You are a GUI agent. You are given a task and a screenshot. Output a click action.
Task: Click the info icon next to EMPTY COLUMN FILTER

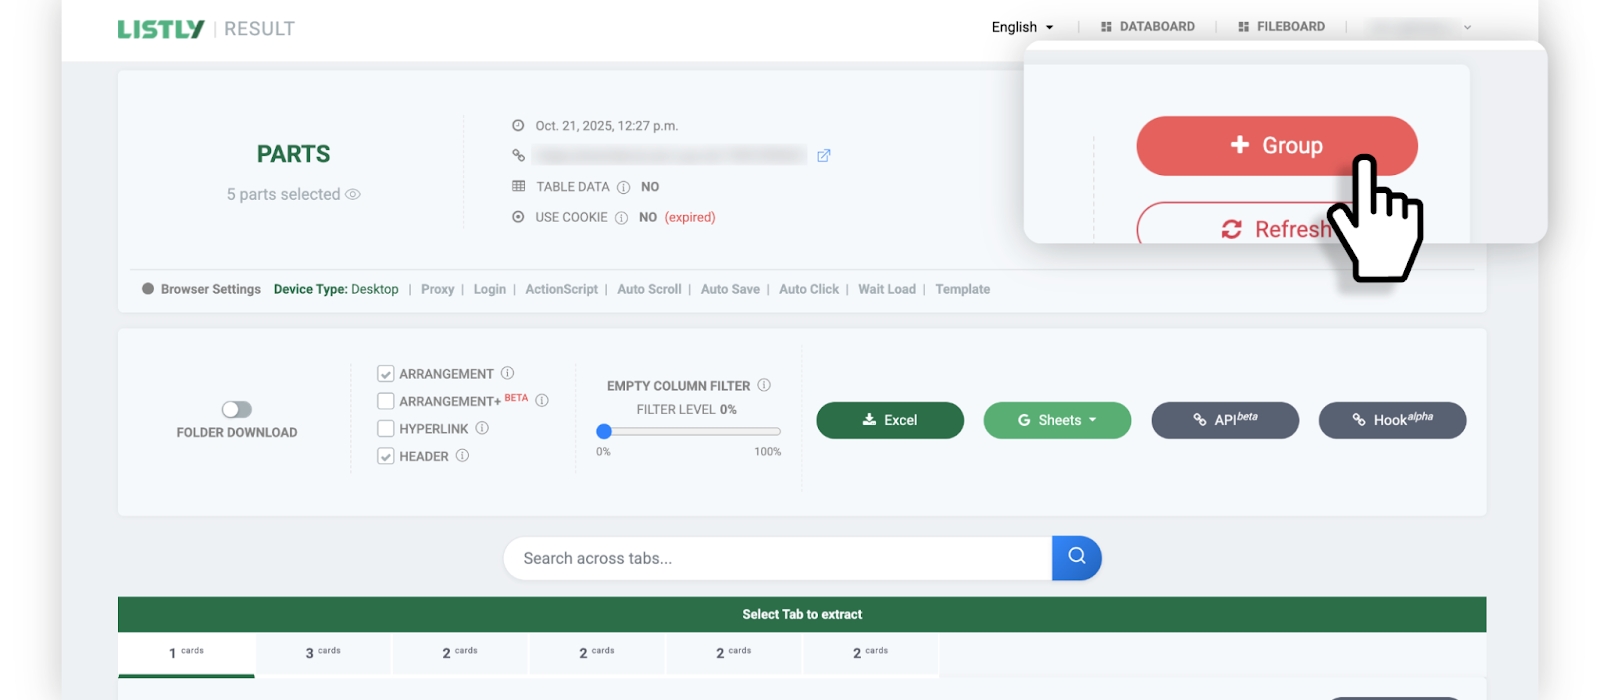tap(764, 385)
